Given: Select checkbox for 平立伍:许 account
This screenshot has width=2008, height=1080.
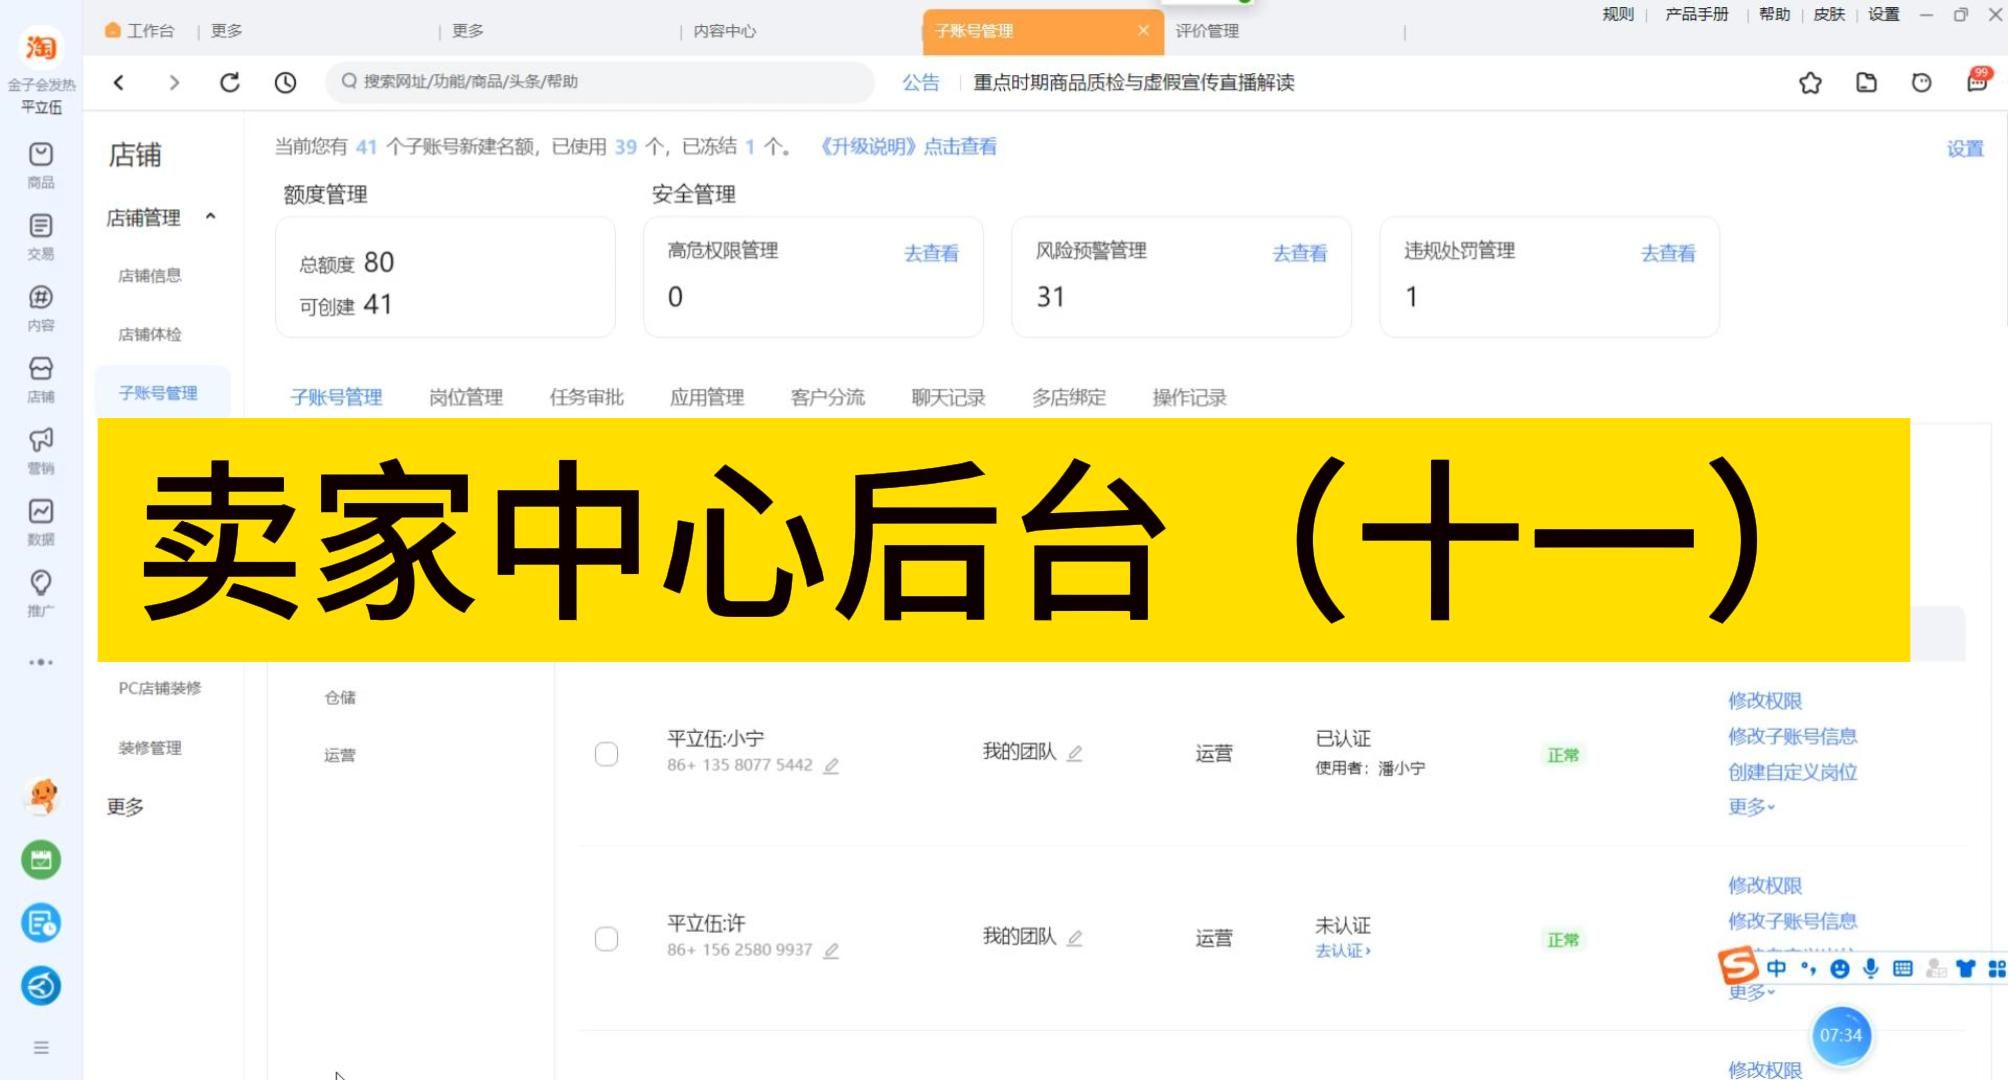Looking at the screenshot, I should pos(606,939).
